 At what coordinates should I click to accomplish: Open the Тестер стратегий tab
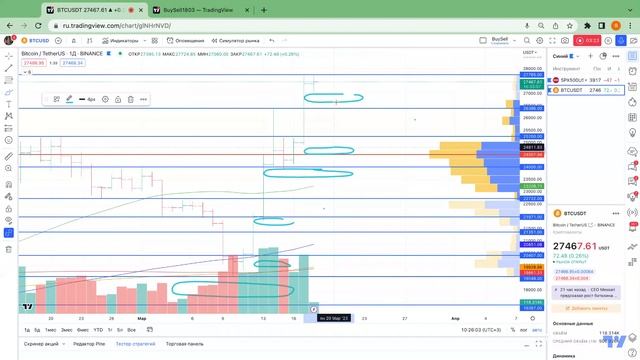(x=136, y=344)
